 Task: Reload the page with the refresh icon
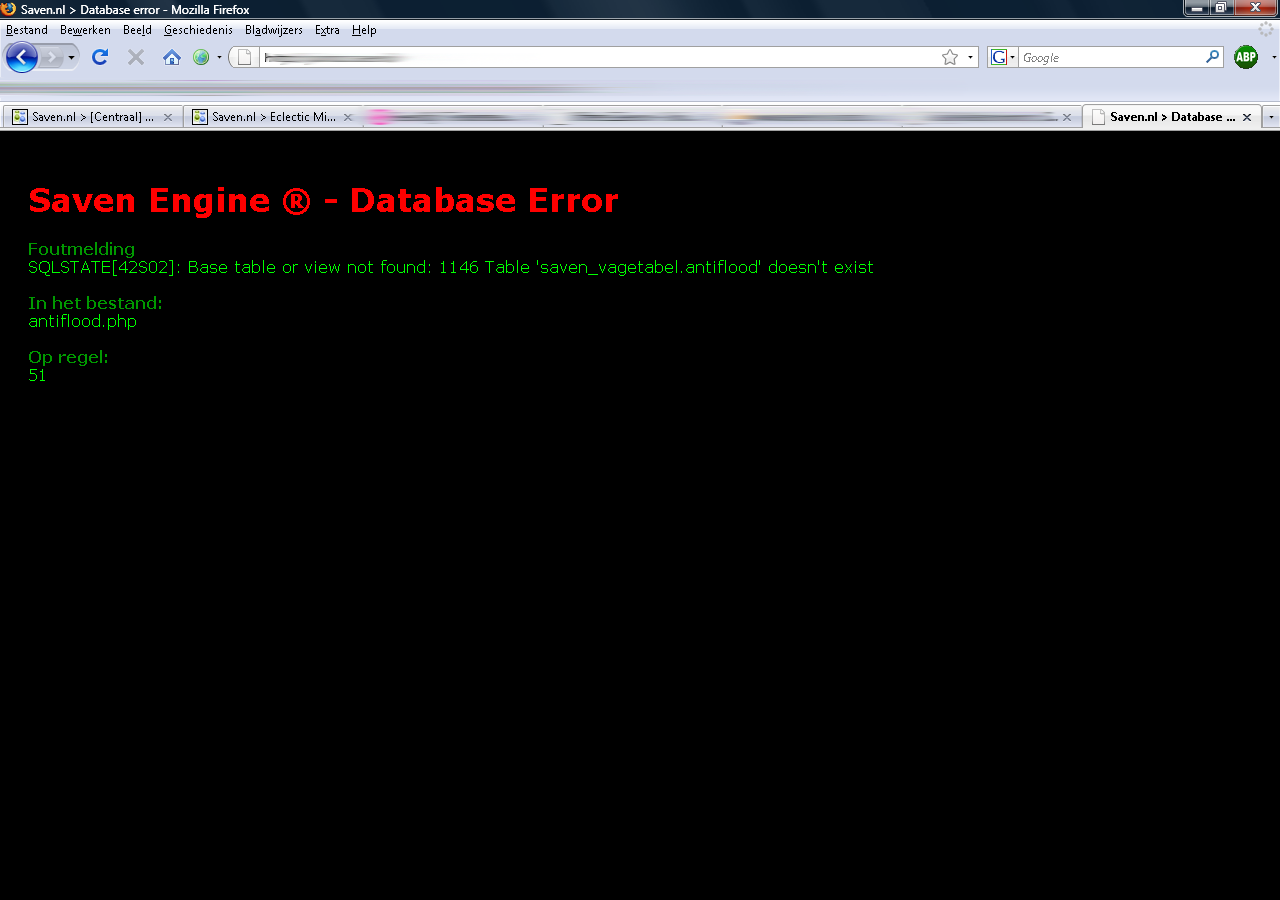[100, 57]
